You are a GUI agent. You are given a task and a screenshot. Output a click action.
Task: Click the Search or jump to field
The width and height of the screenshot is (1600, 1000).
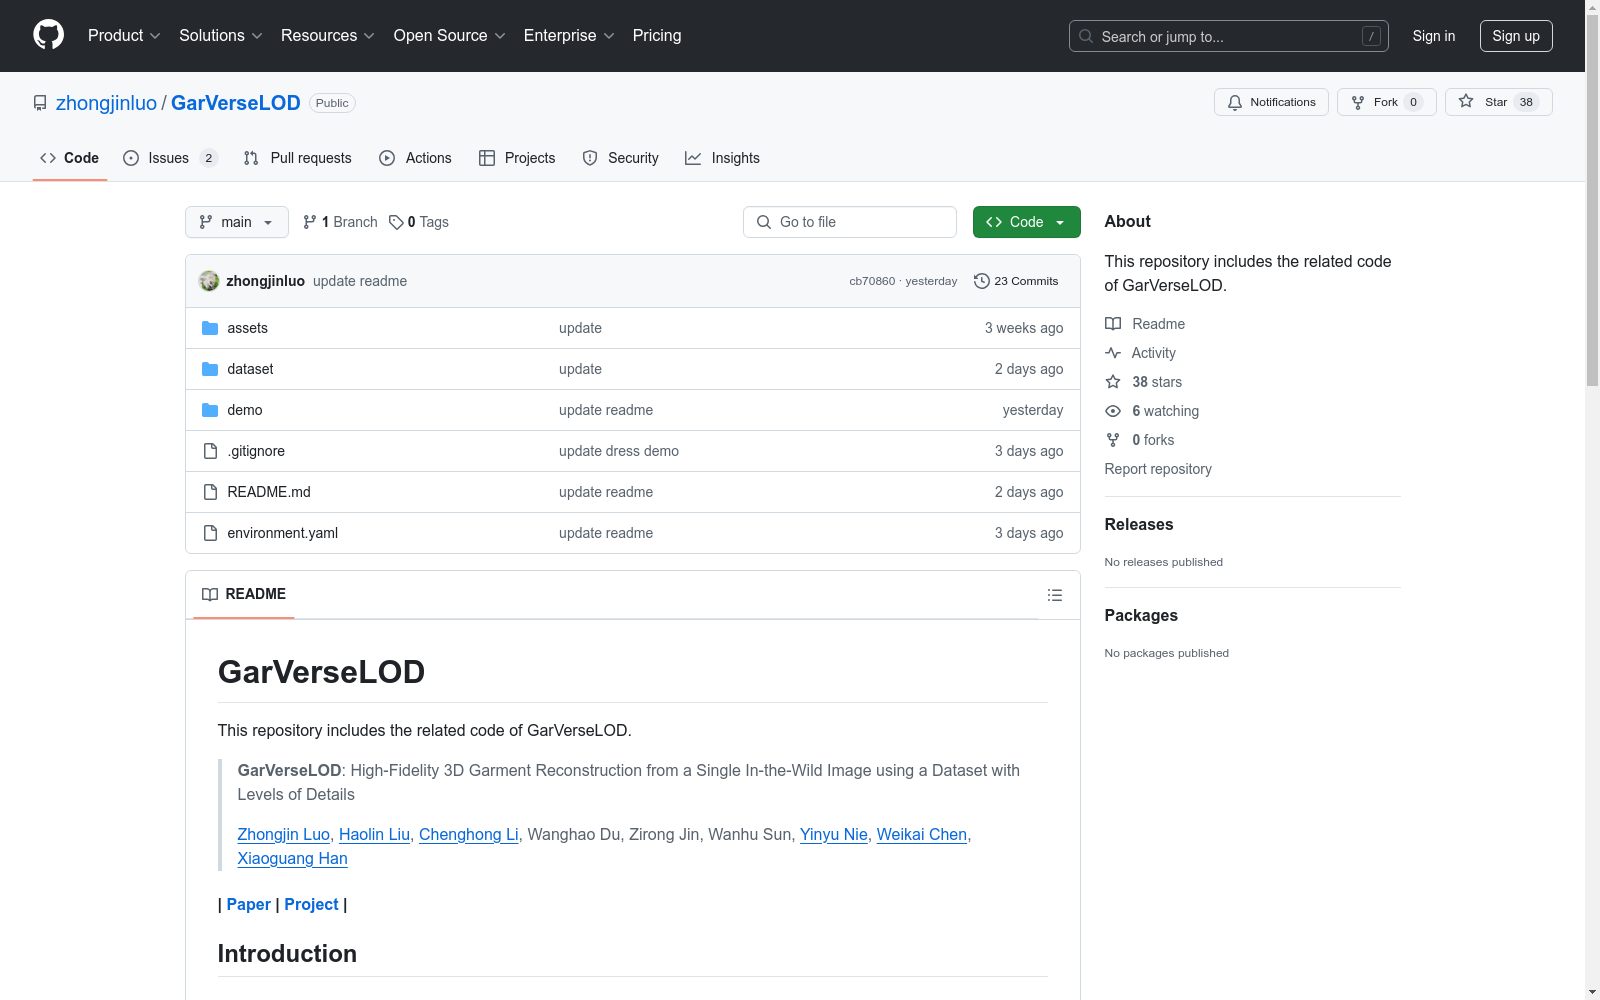tap(1229, 36)
